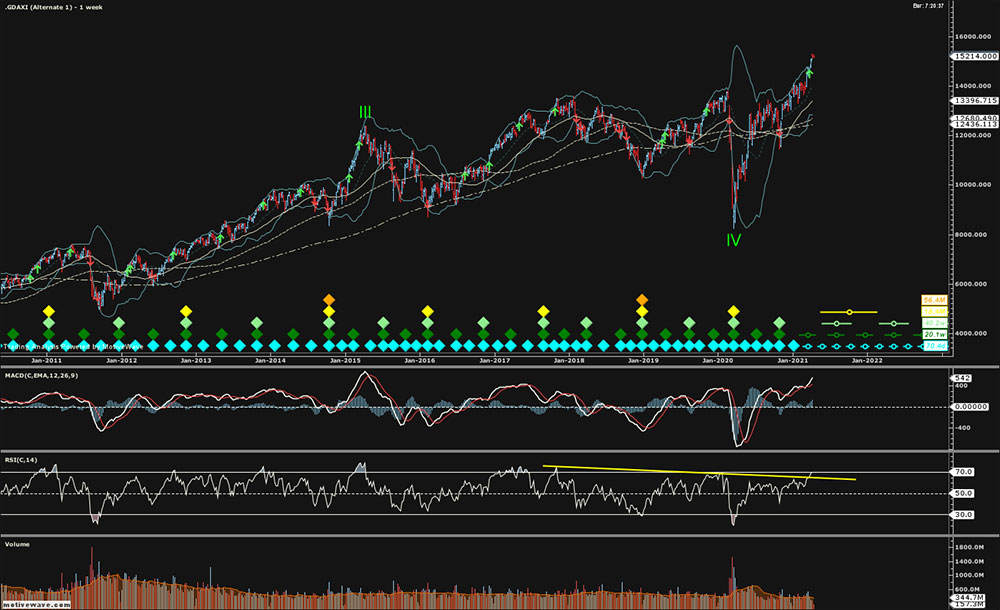The height and width of the screenshot is (610, 1000).
Task: Select the orange cycle diamond near Jan-2019
Action: tap(641, 299)
